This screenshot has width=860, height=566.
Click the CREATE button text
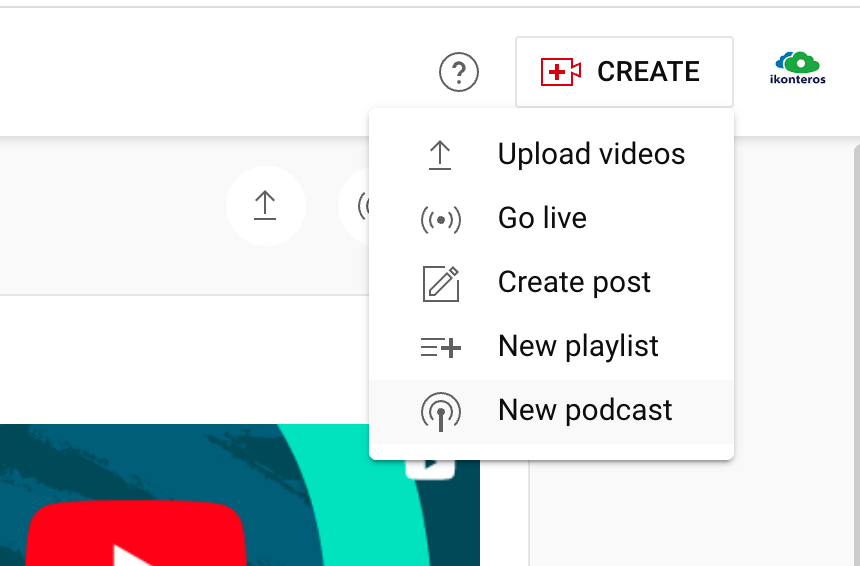(648, 72)
